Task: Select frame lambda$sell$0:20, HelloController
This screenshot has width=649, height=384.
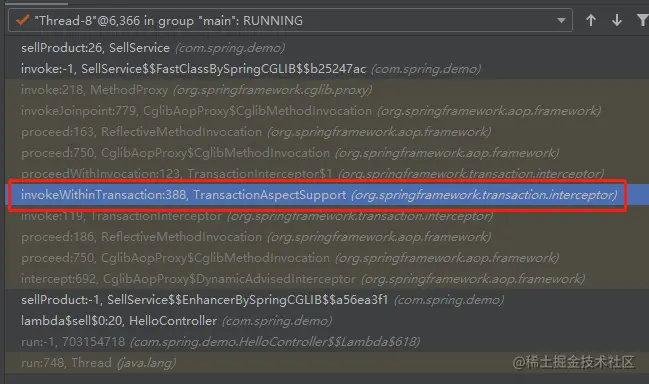Action: (327, 321)
